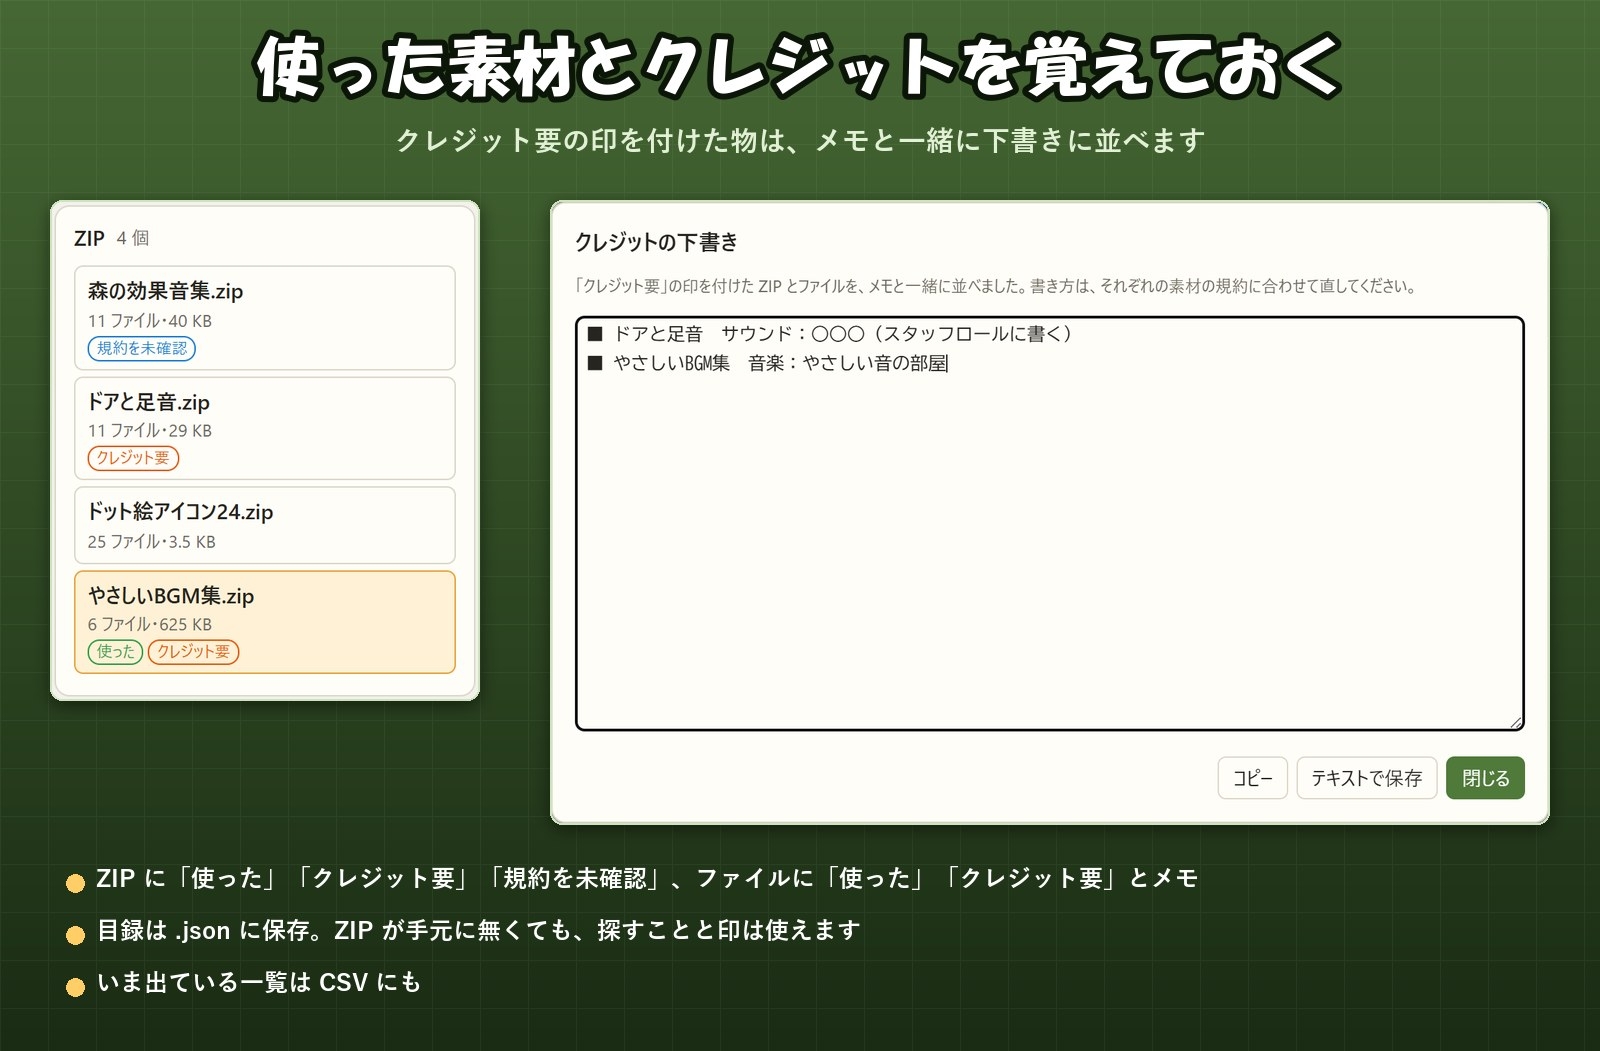
Task: Save draft with テキストで保存 button
Action: 1366,778
